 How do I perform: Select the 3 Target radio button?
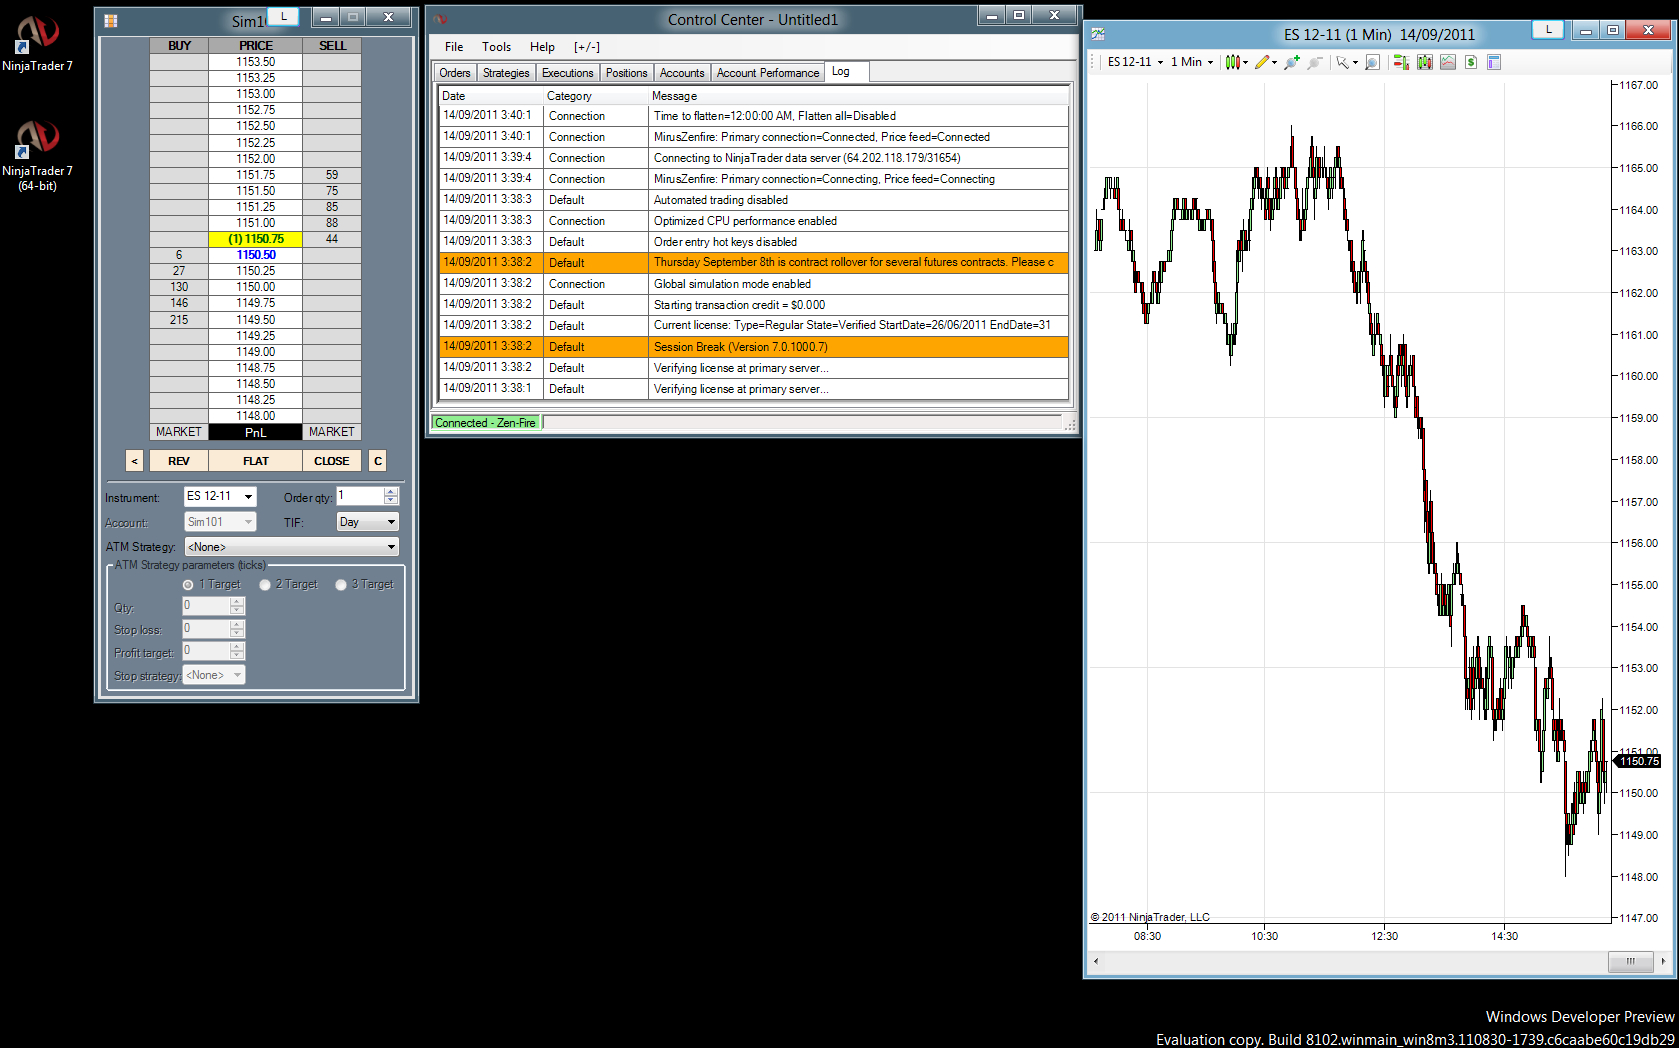pos(341,585)
